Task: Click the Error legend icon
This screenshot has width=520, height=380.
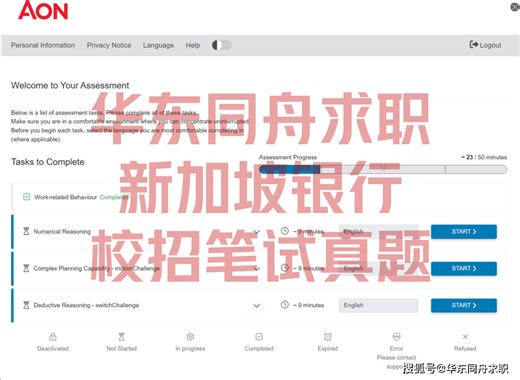Action: click(x=396, y=337)
